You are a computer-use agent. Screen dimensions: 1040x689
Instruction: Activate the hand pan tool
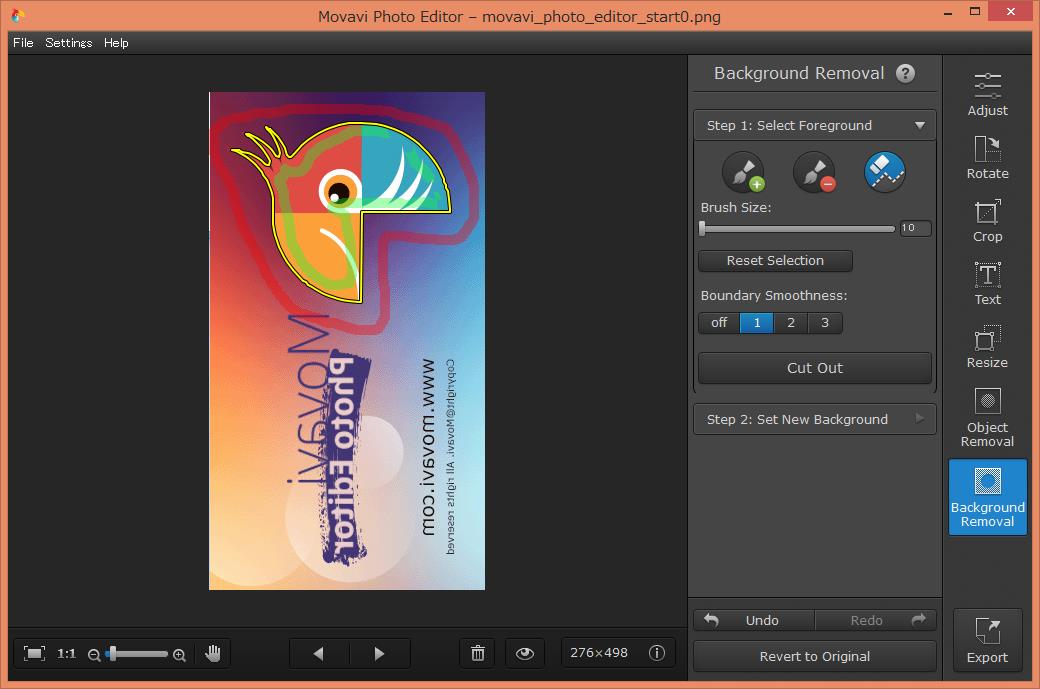213,653
